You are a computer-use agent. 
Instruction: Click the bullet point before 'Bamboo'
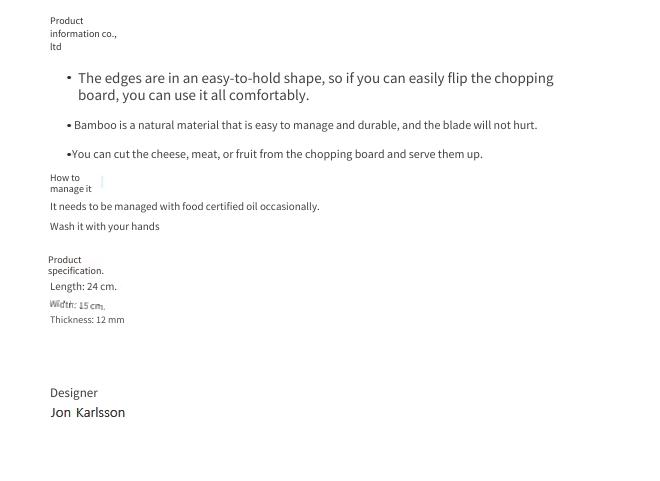pos(69,126)
